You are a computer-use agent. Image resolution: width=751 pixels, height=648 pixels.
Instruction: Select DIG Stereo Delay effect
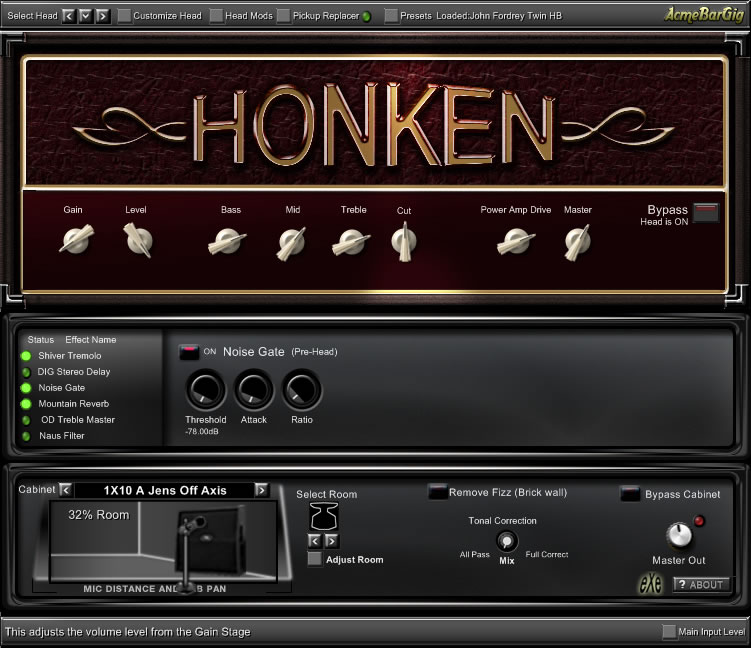(x=74, y=372)
